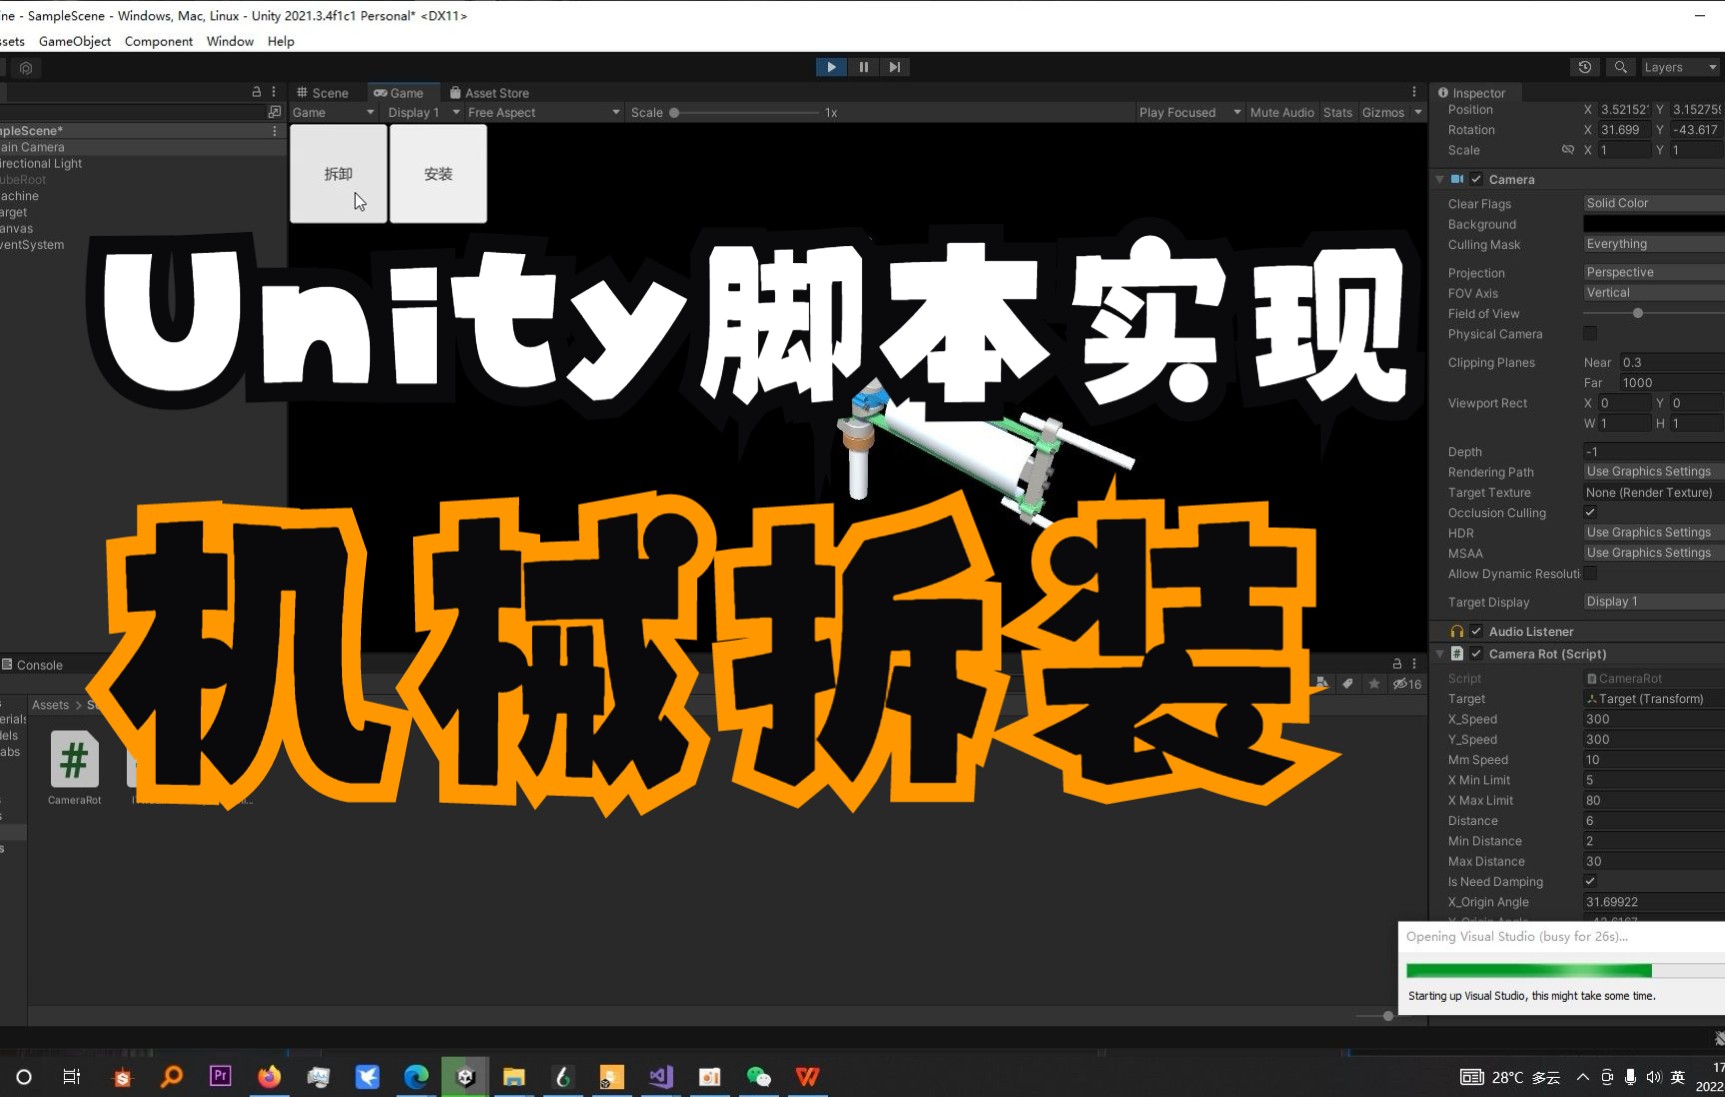Open Windows Task View button
1725x1097 pixels.
72,1076
